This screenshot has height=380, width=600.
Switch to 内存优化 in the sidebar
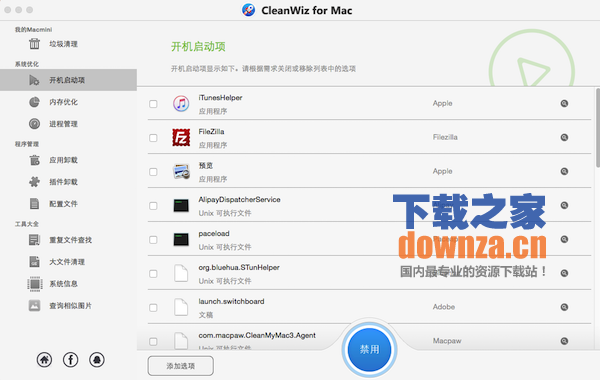tap(64, 102)
